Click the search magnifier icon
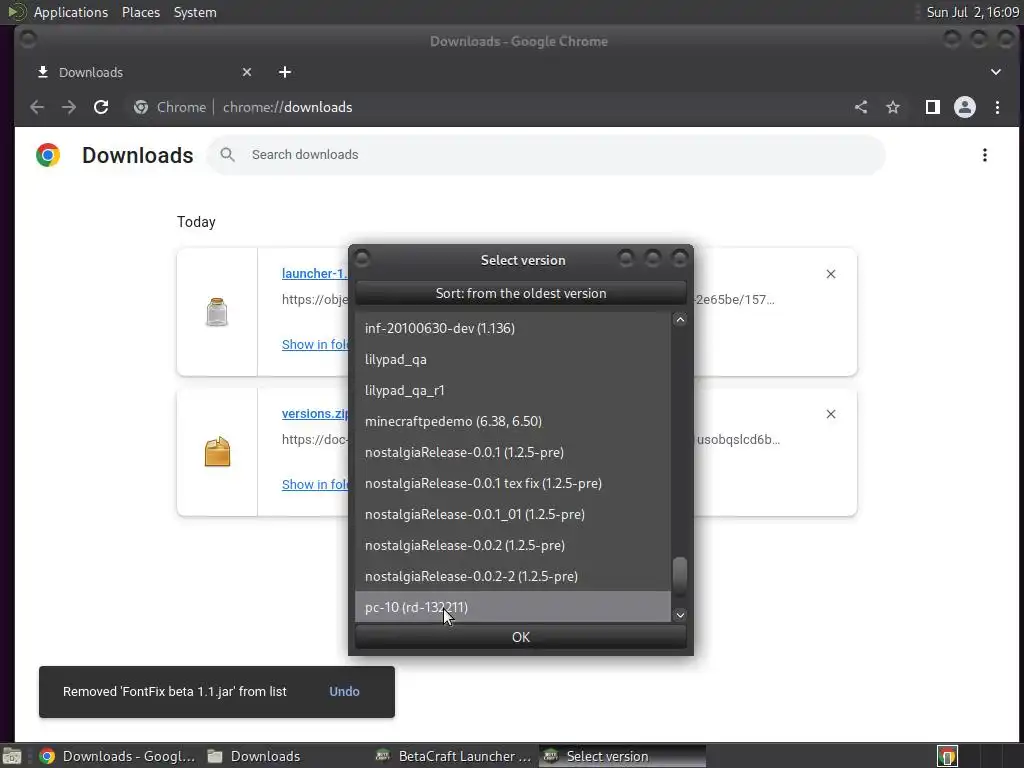The height and width of the screenshot is (768, 1024). click(x=227, y=155)
